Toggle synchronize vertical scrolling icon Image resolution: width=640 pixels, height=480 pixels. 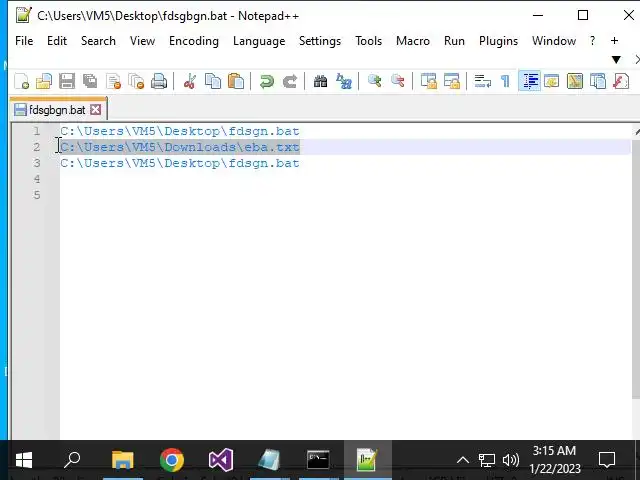429,81
